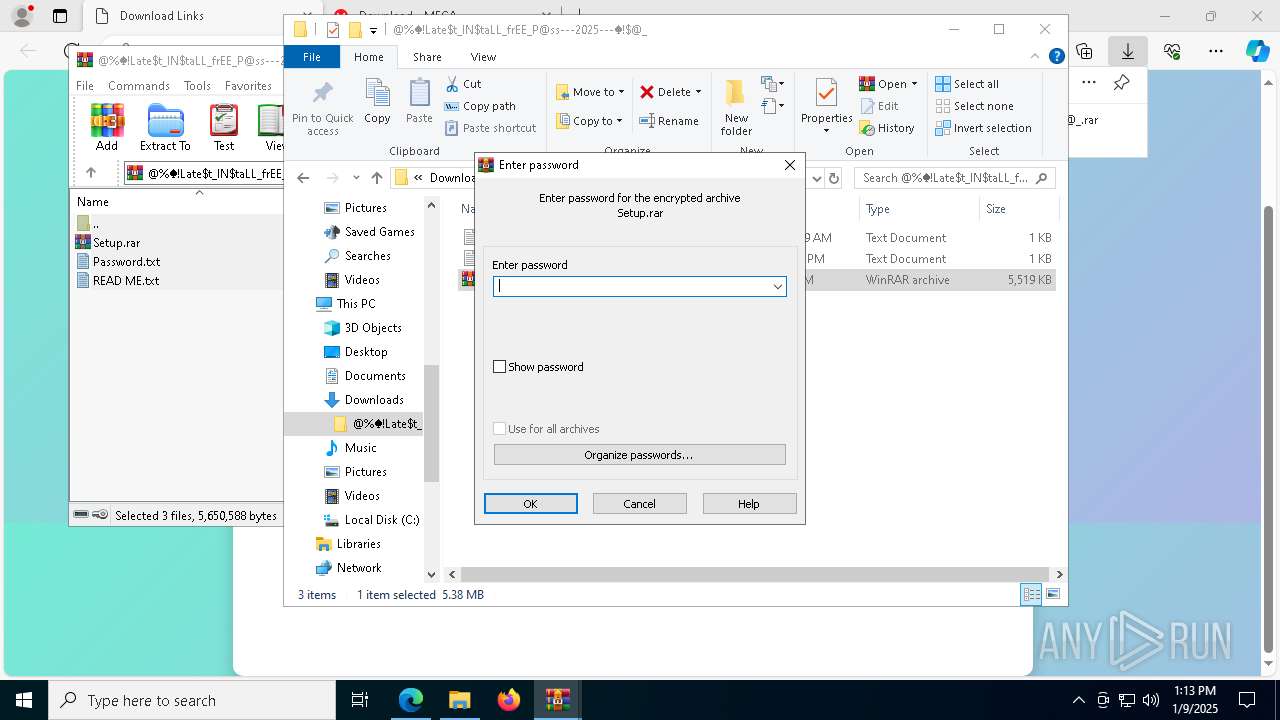Open the Commands menu in WinRAR

(x=139, y=86)
